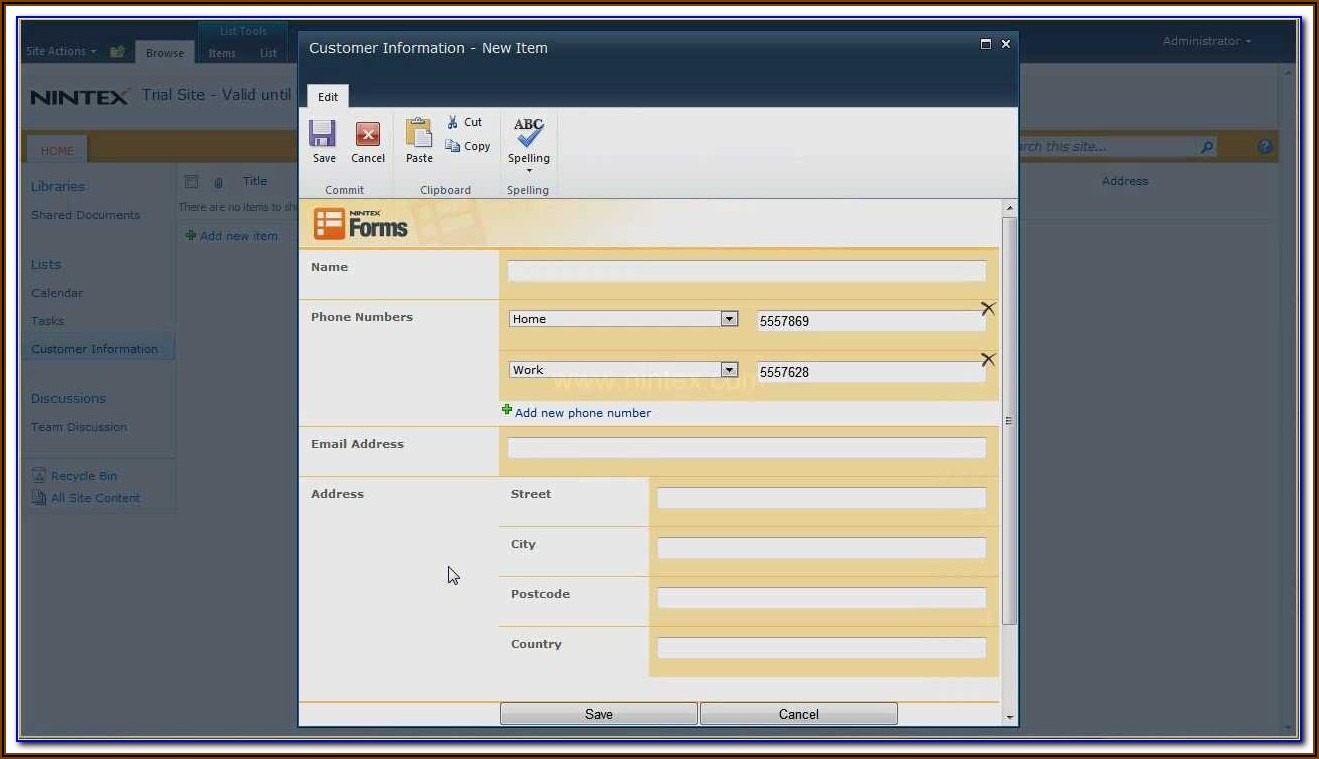The width and height of the screenshot is (1319, 759).
Task: Click the Save floppy disk ribbon icon
Action: click(322, 134)
